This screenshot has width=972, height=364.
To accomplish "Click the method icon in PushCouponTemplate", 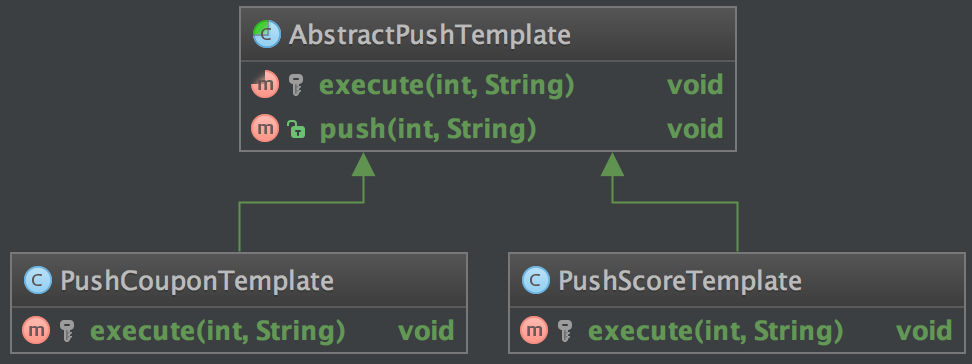I will 36,331.
